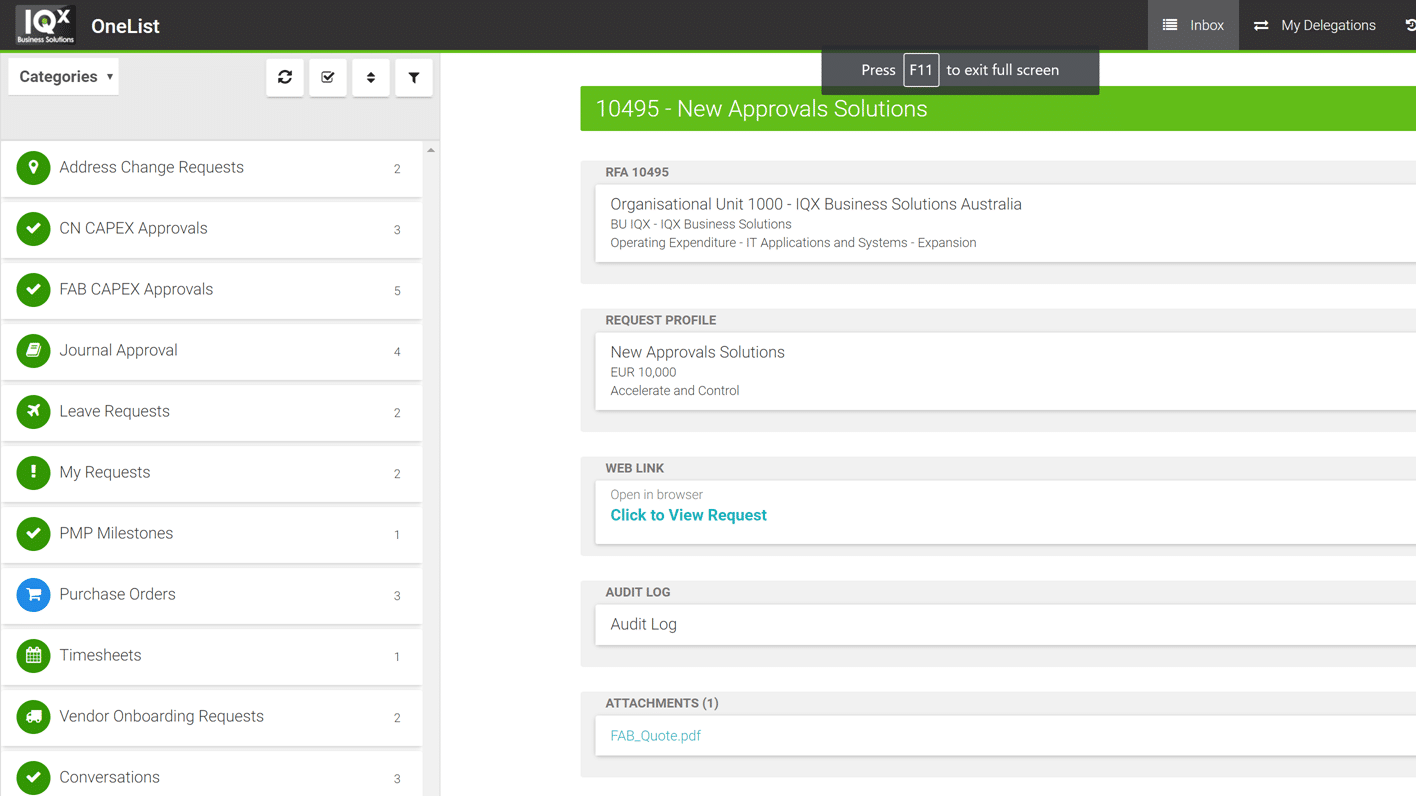Click the Journal Approval book icon
This screenshot has height=796, width=1416.
coord(33,351)
